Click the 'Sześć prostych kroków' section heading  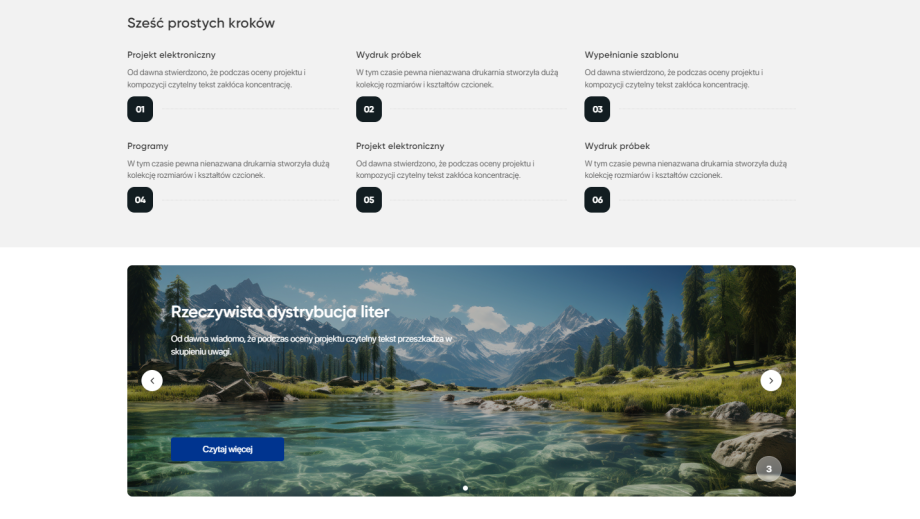201,23
